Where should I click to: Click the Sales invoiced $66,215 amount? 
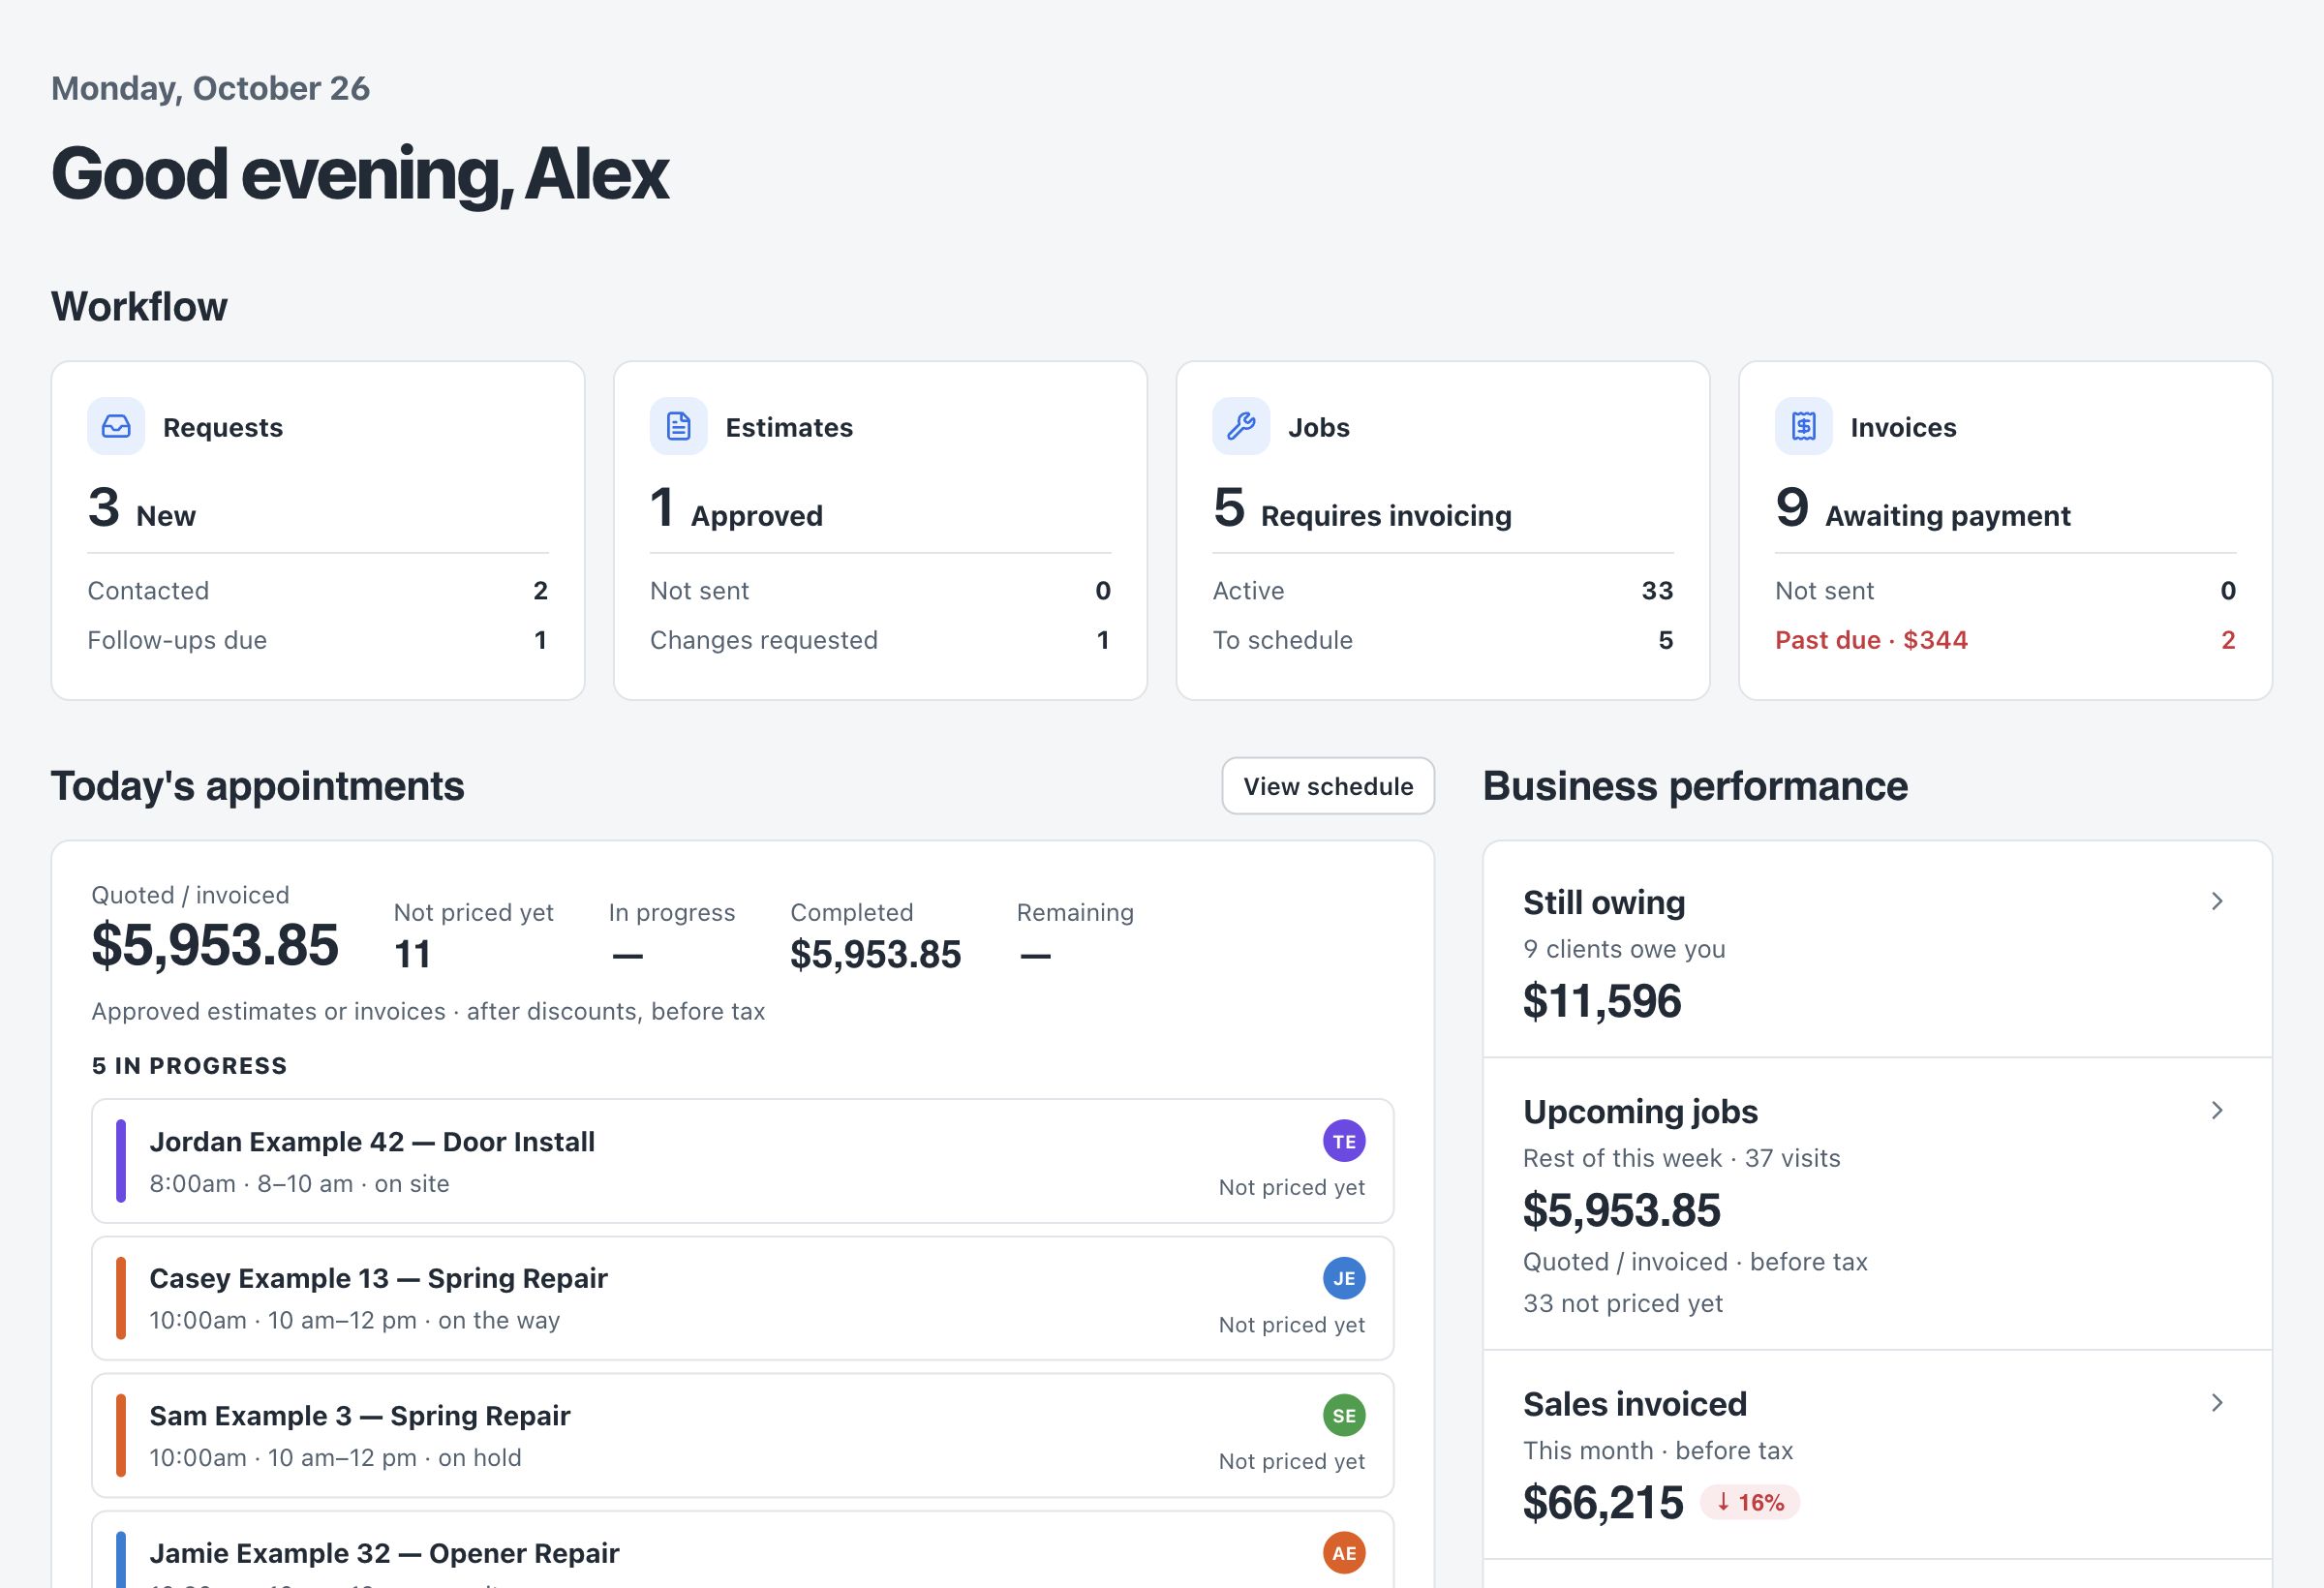point(1603,1503)
